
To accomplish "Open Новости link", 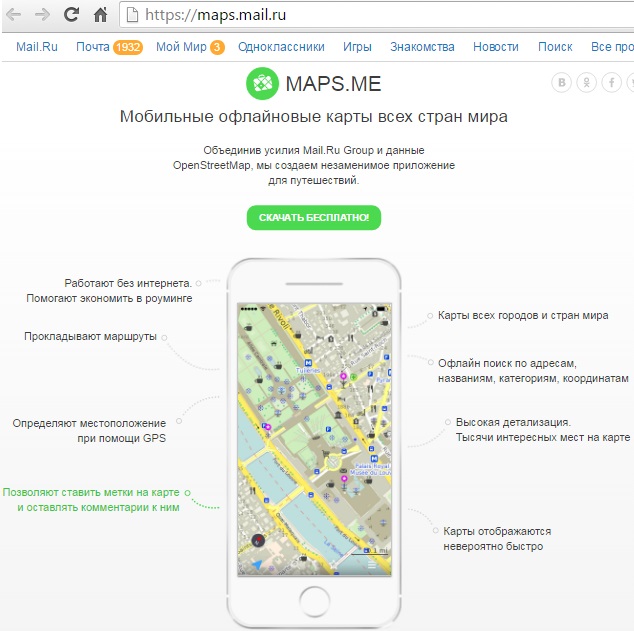I will (496, 47).
